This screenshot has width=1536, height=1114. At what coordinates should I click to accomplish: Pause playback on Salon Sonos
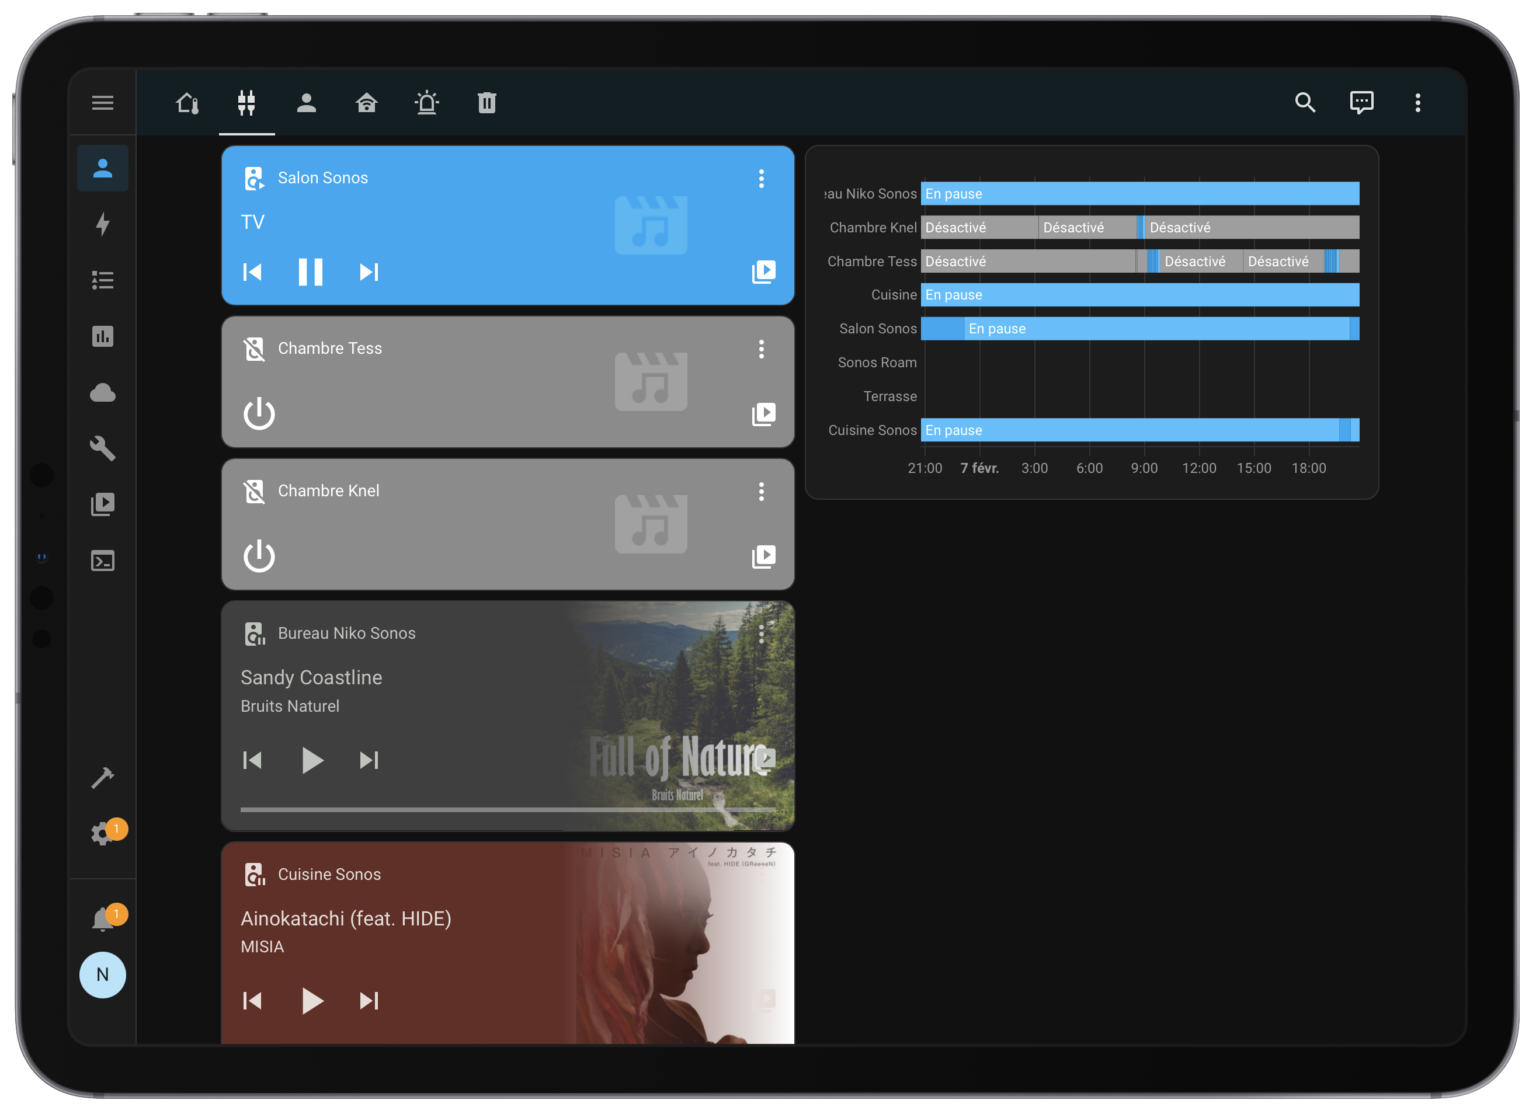pyautogui.click(x=311, y=272)
